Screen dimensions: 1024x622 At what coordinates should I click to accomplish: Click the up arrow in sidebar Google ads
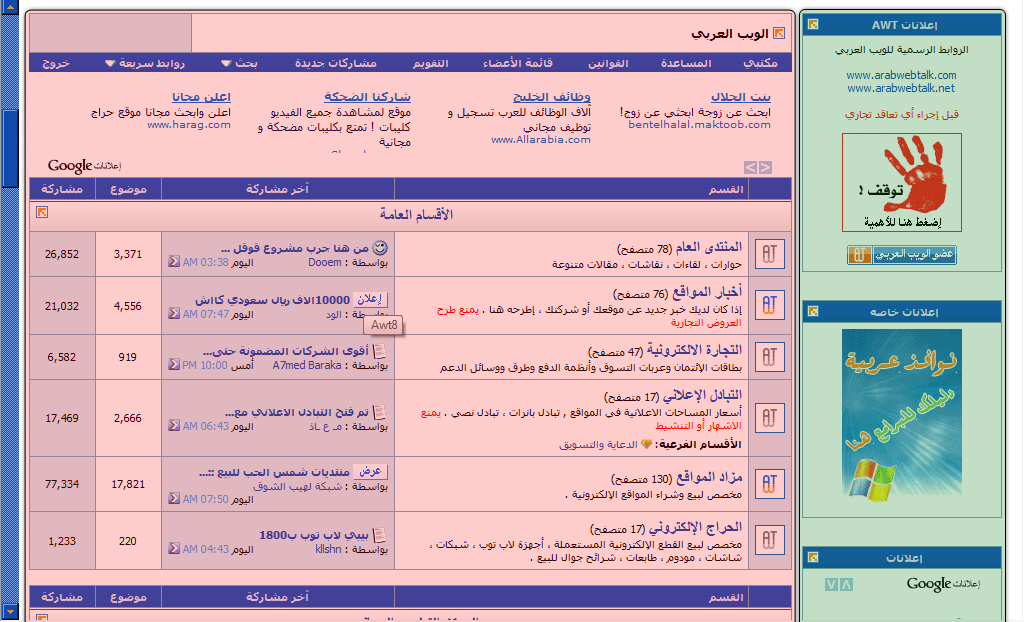click(846, 585)
